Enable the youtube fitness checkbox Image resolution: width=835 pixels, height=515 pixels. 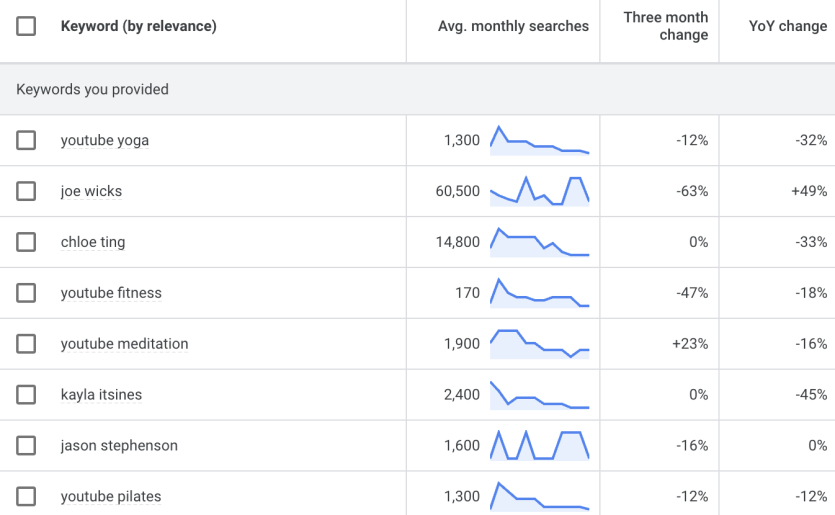[x=26, y=293]
